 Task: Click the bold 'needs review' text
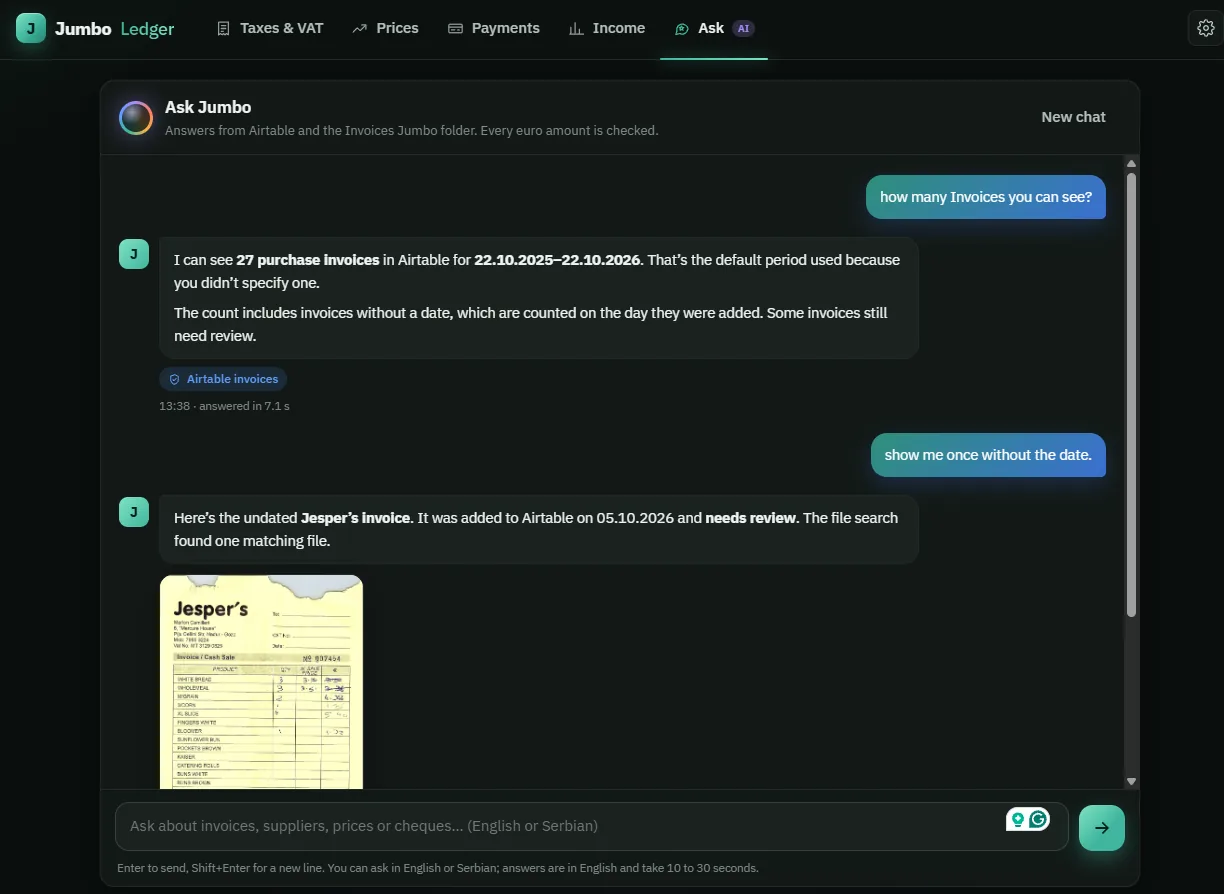(x=751, y=518)
